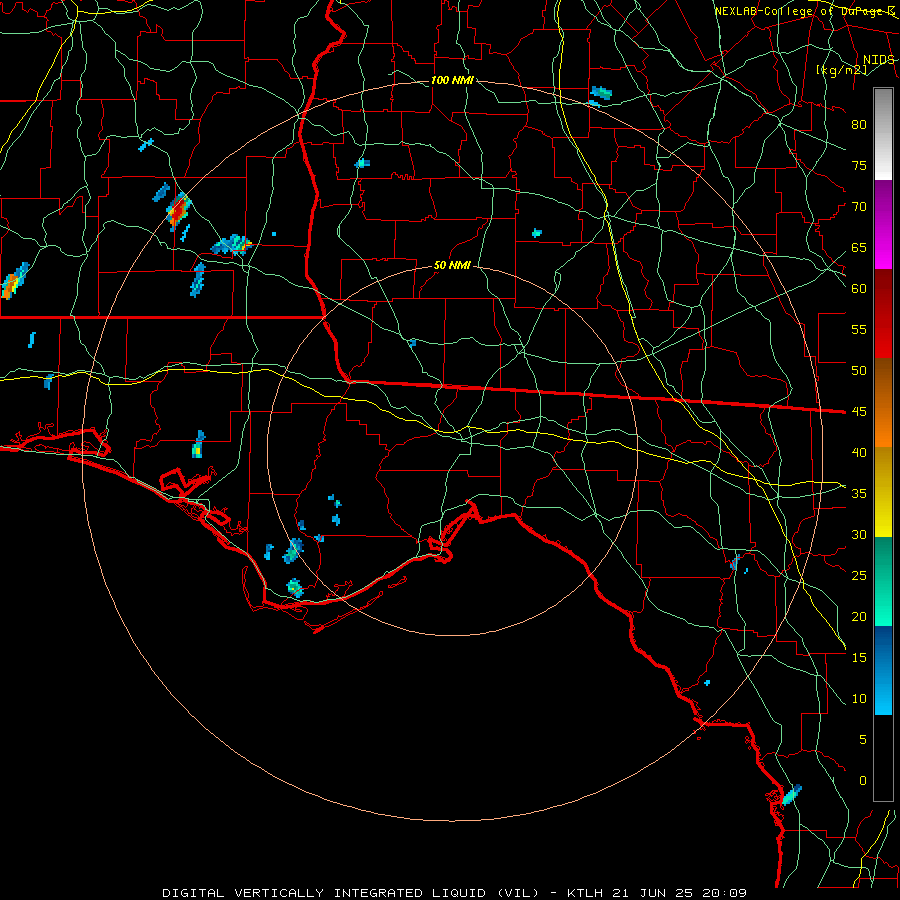Click the scale value "45"
The image size is (900, 900).
[859, 412]
